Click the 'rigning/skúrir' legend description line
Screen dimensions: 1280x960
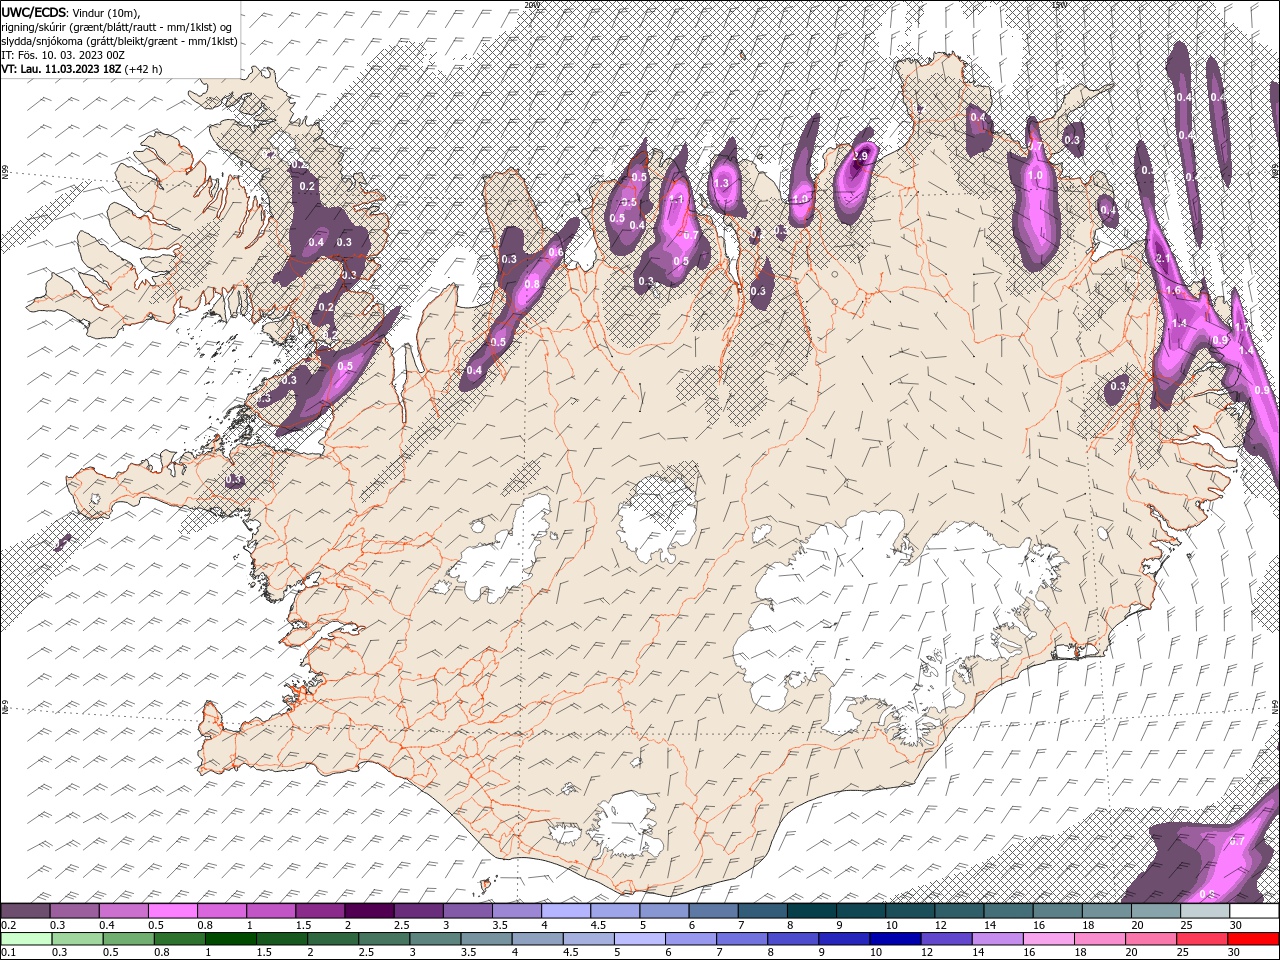(x=118, y=27)
